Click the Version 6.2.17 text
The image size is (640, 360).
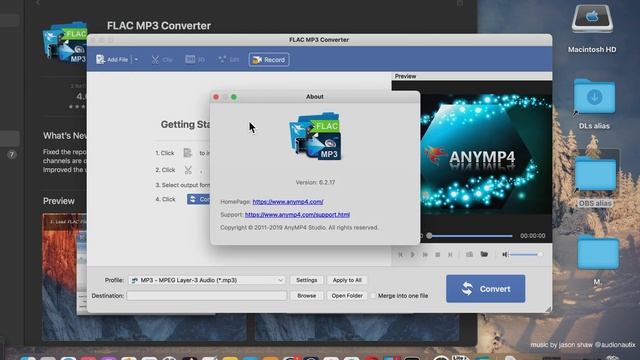pos(315,182)
